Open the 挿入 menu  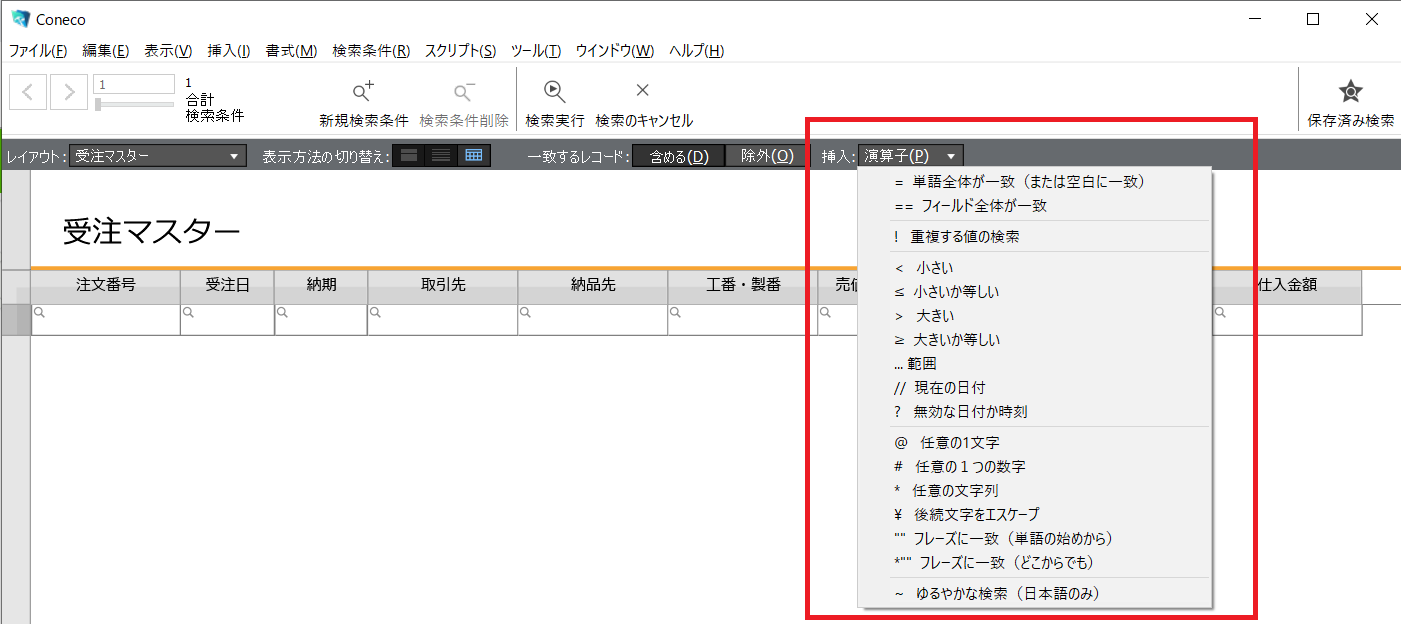click(x=229, y=51)
